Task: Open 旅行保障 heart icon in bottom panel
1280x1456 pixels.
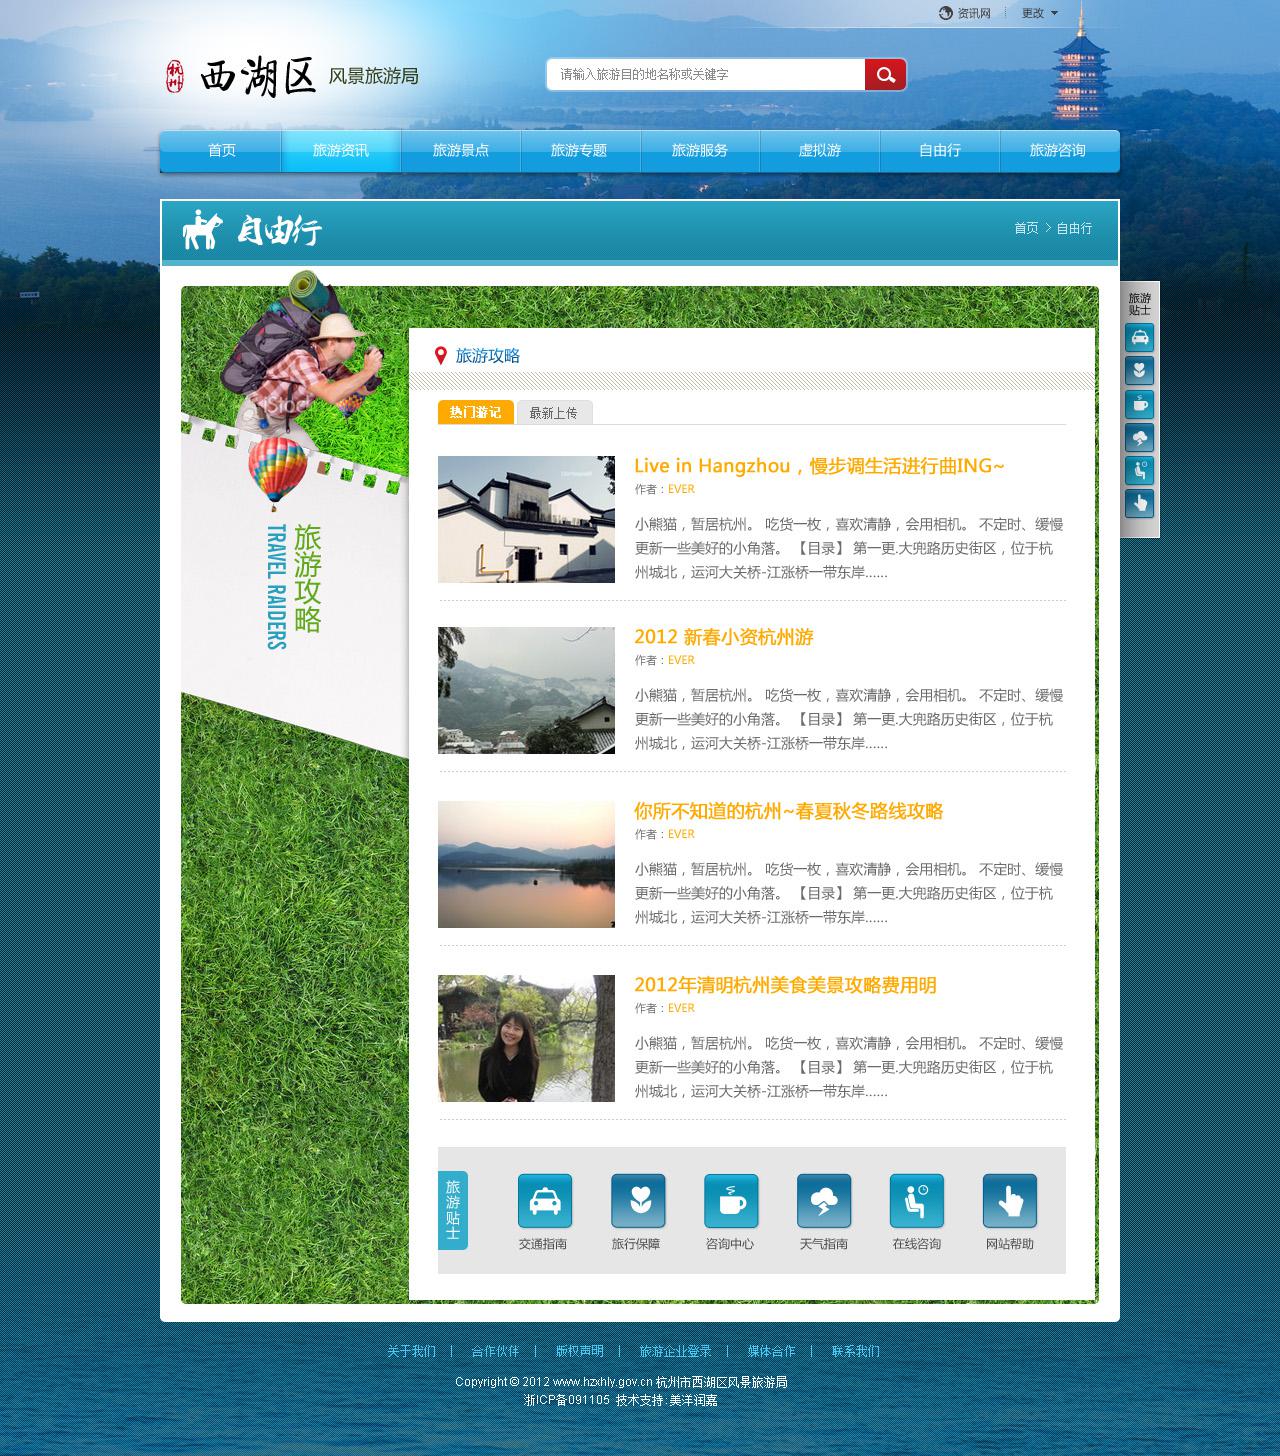Action: [x=638, y=1201]
